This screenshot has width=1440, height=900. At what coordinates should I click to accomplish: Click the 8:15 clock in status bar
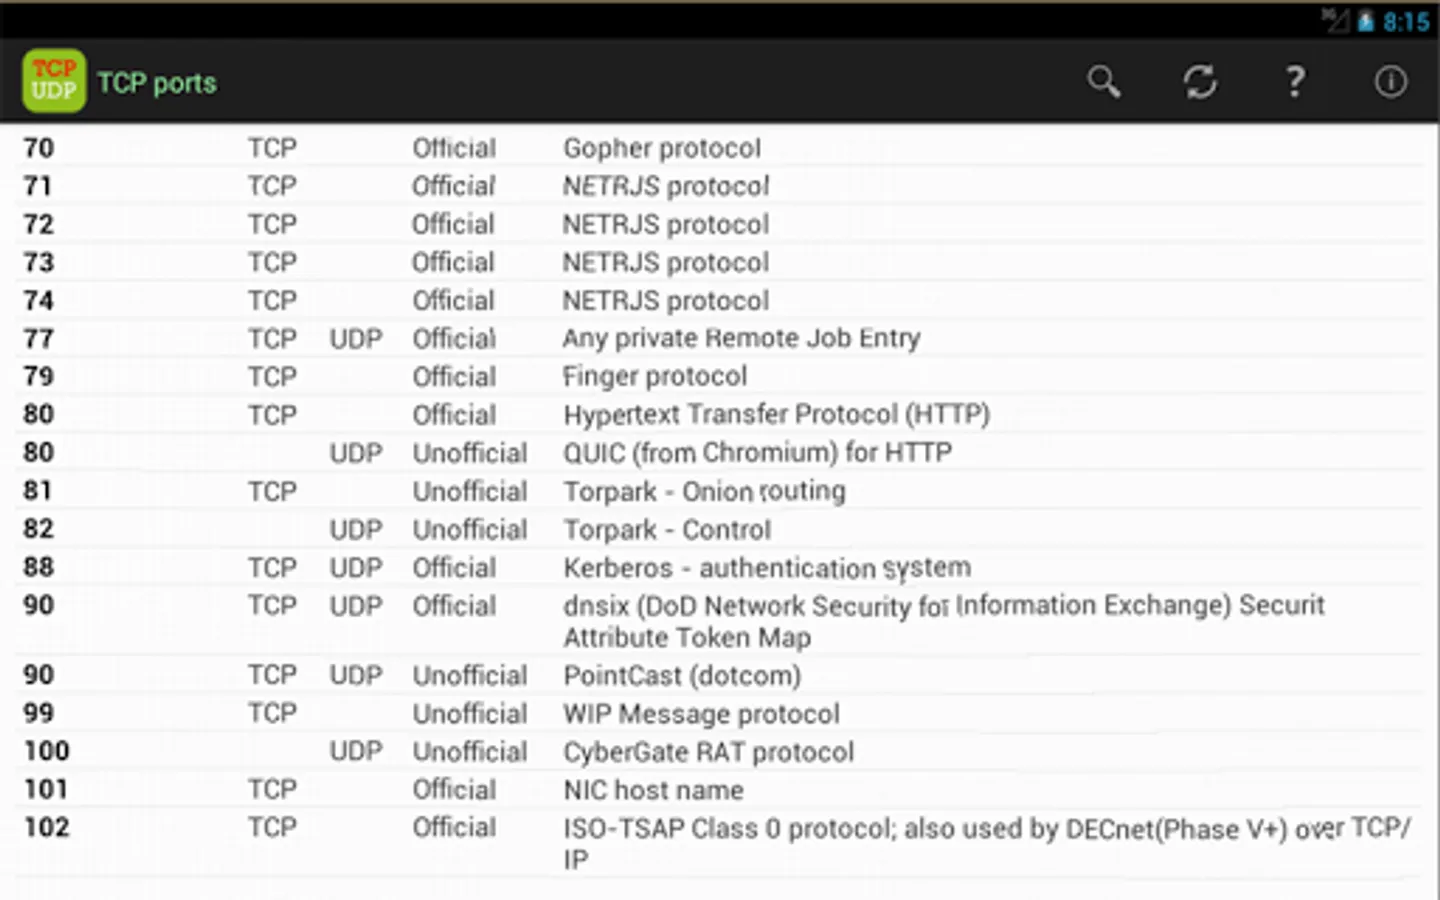[1407, 22]
